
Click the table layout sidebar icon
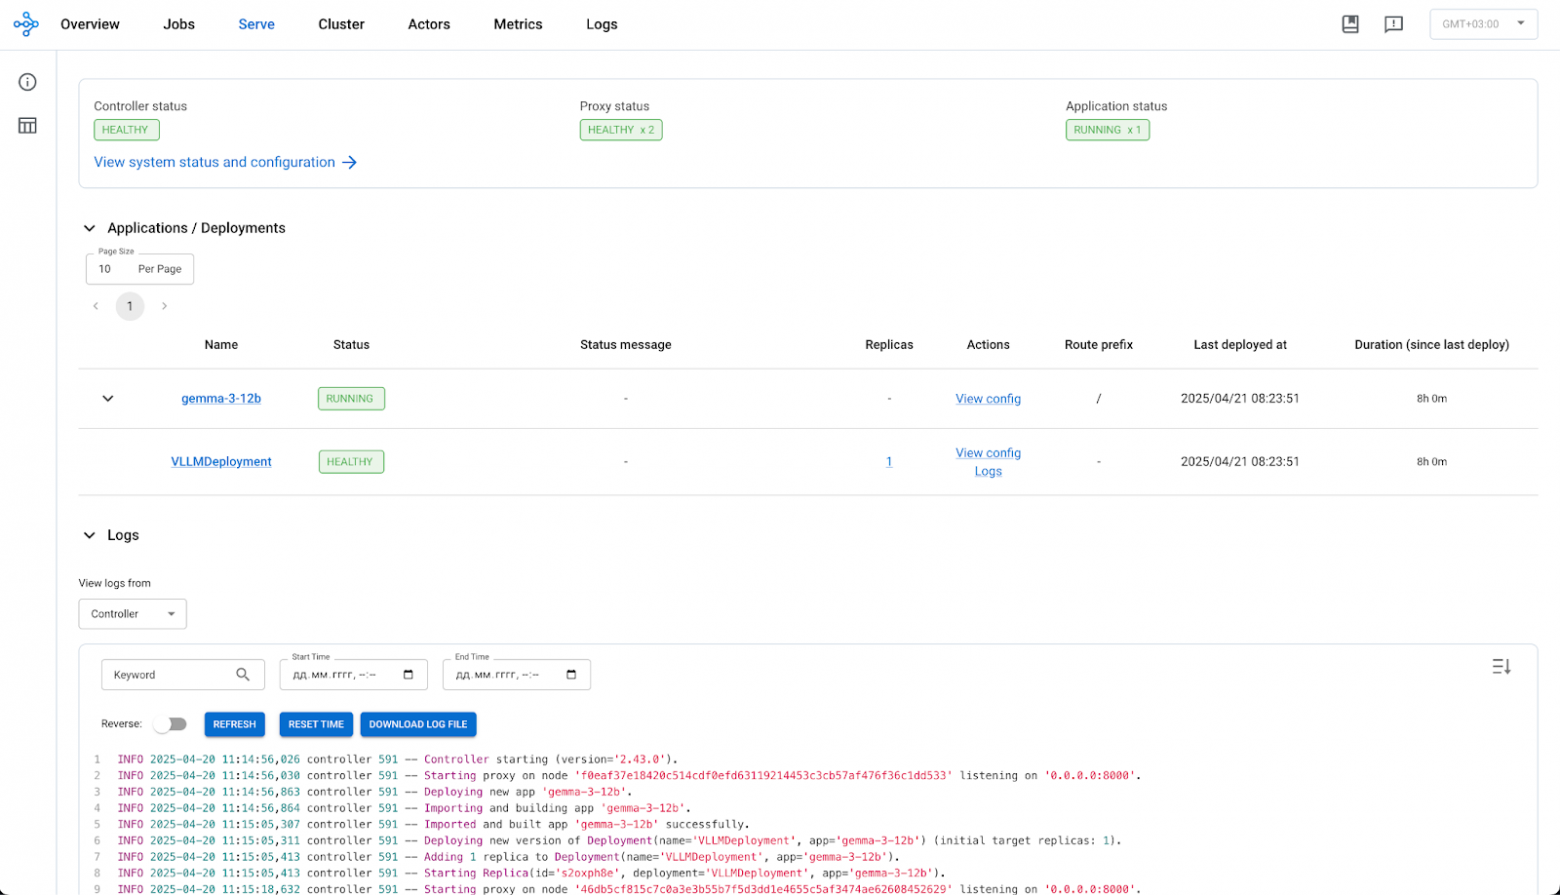[x=27, y=126]
